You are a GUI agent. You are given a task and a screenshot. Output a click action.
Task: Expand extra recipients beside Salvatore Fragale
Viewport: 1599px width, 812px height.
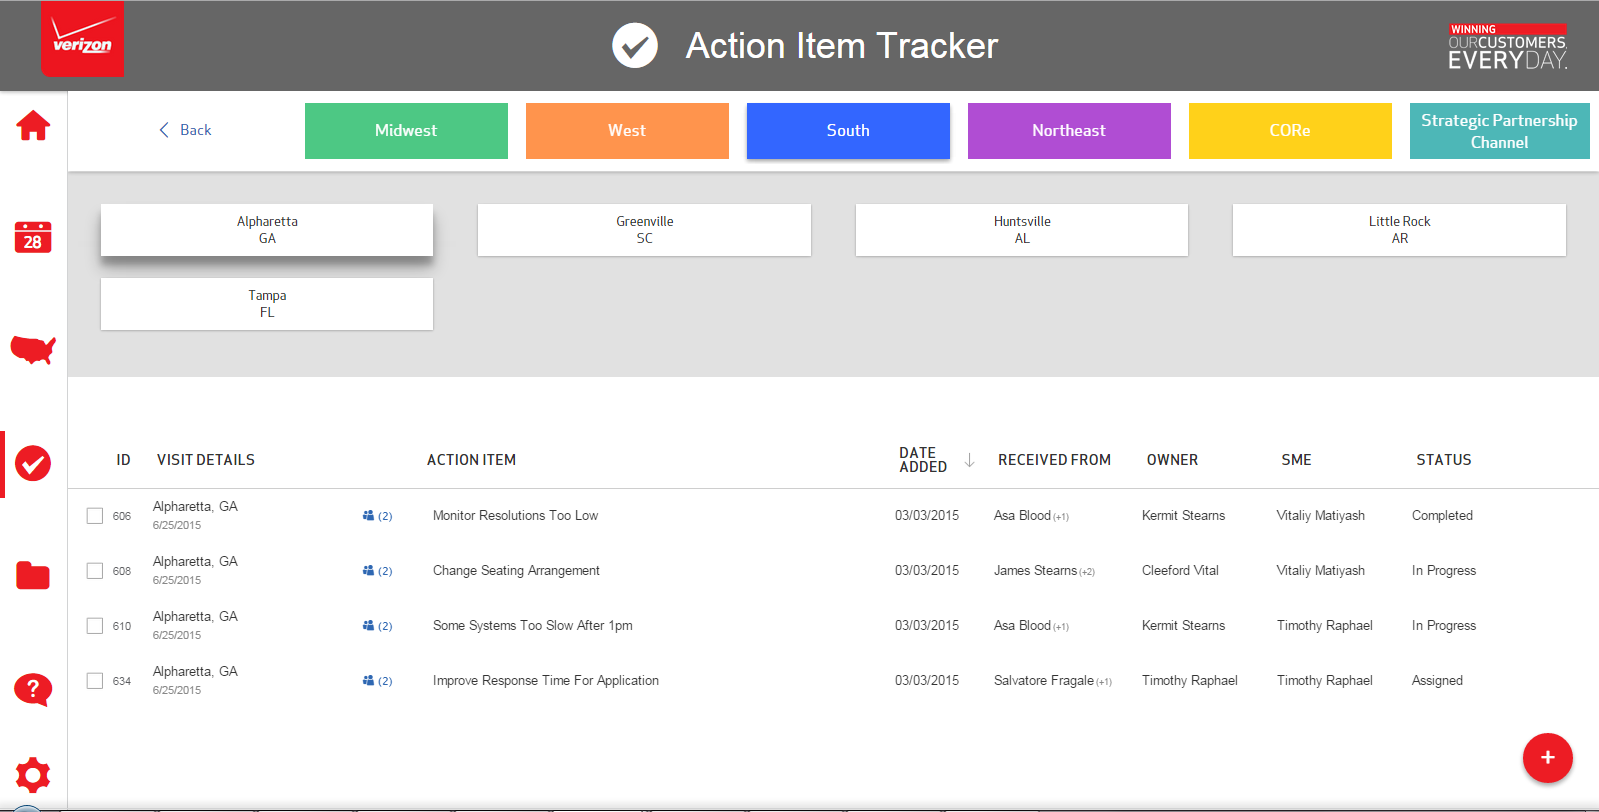point(1104,682)
